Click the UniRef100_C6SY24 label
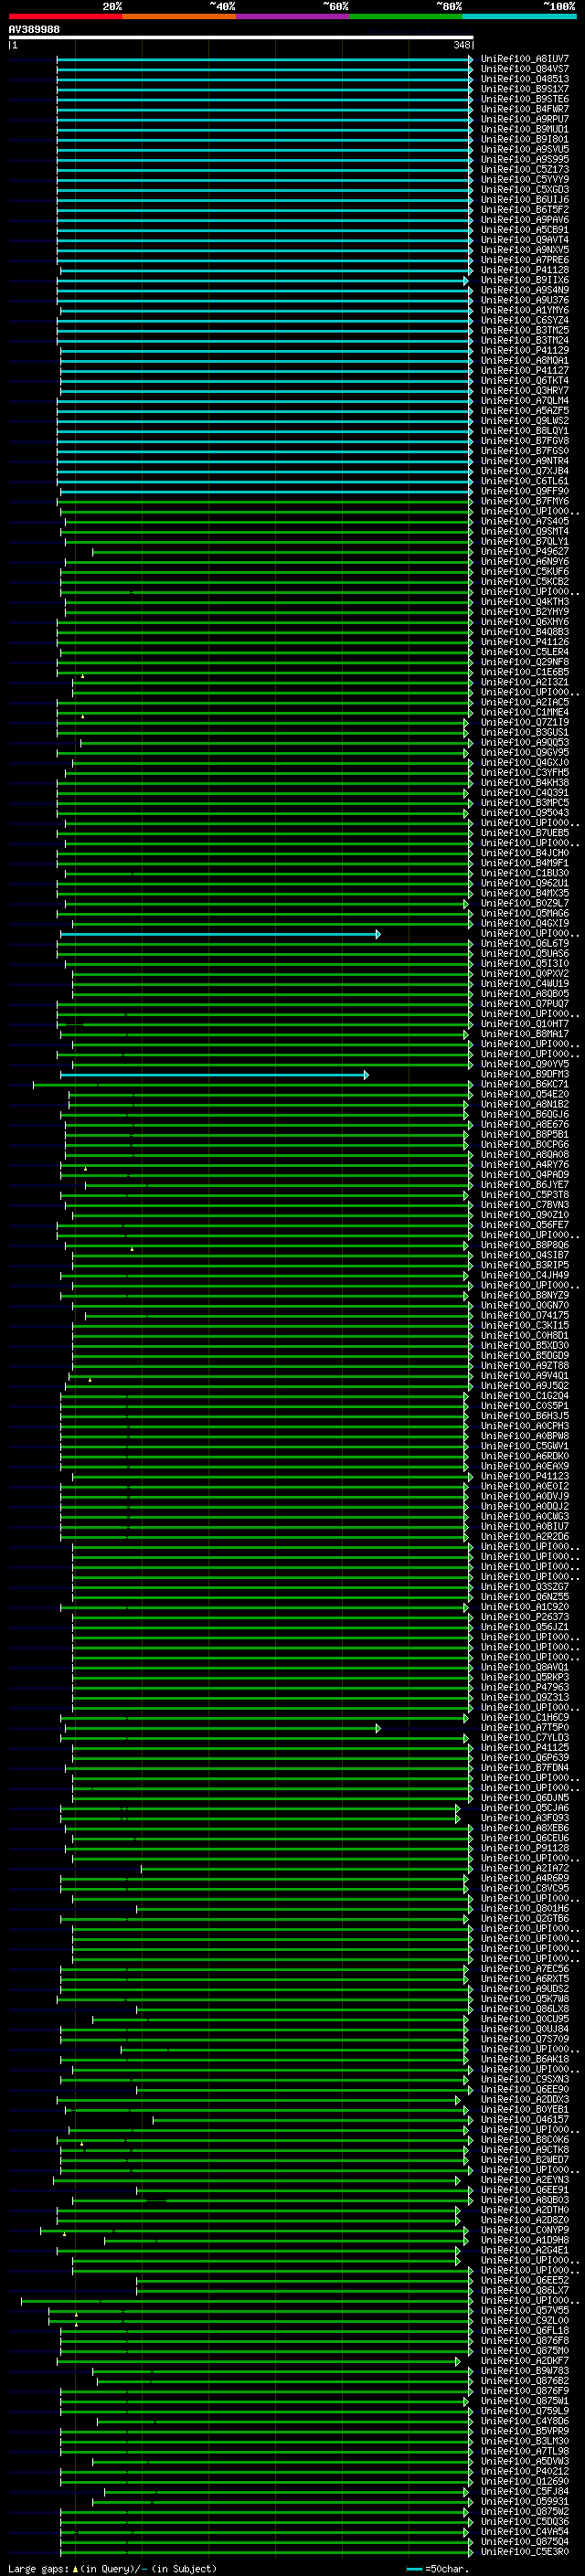This screenshot has height=2576, width=585. (525, 321)
